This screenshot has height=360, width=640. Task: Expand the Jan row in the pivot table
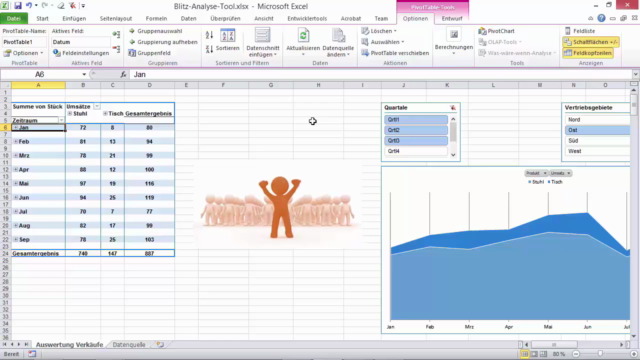[16, 127]
